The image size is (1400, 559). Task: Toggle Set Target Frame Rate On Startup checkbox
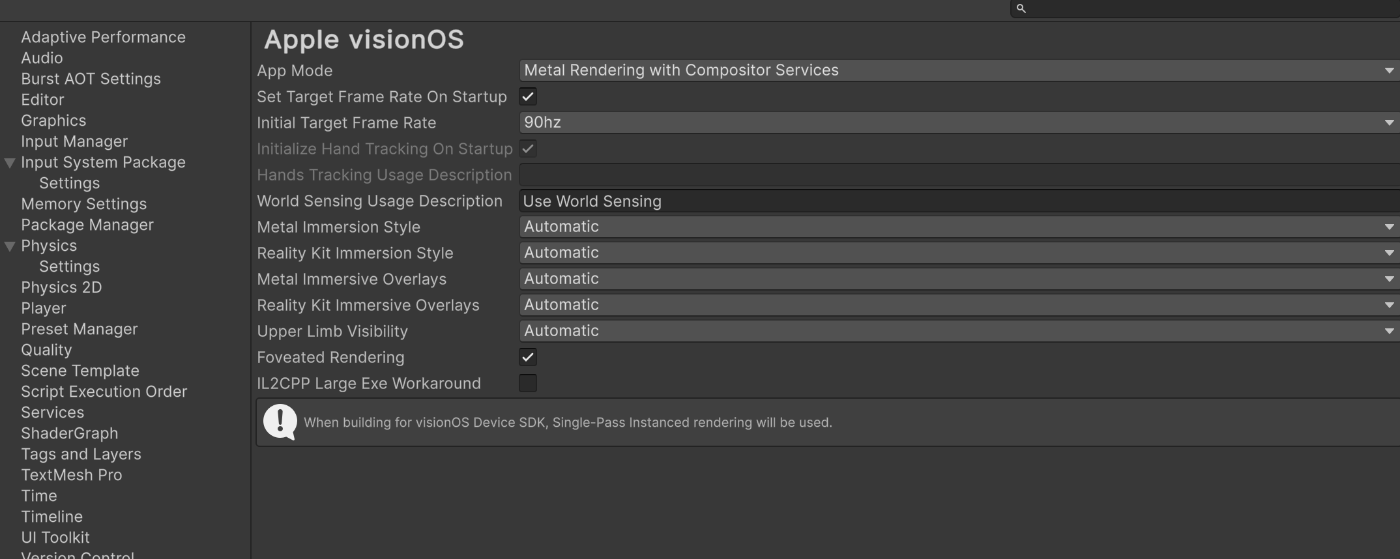point(528,97)
